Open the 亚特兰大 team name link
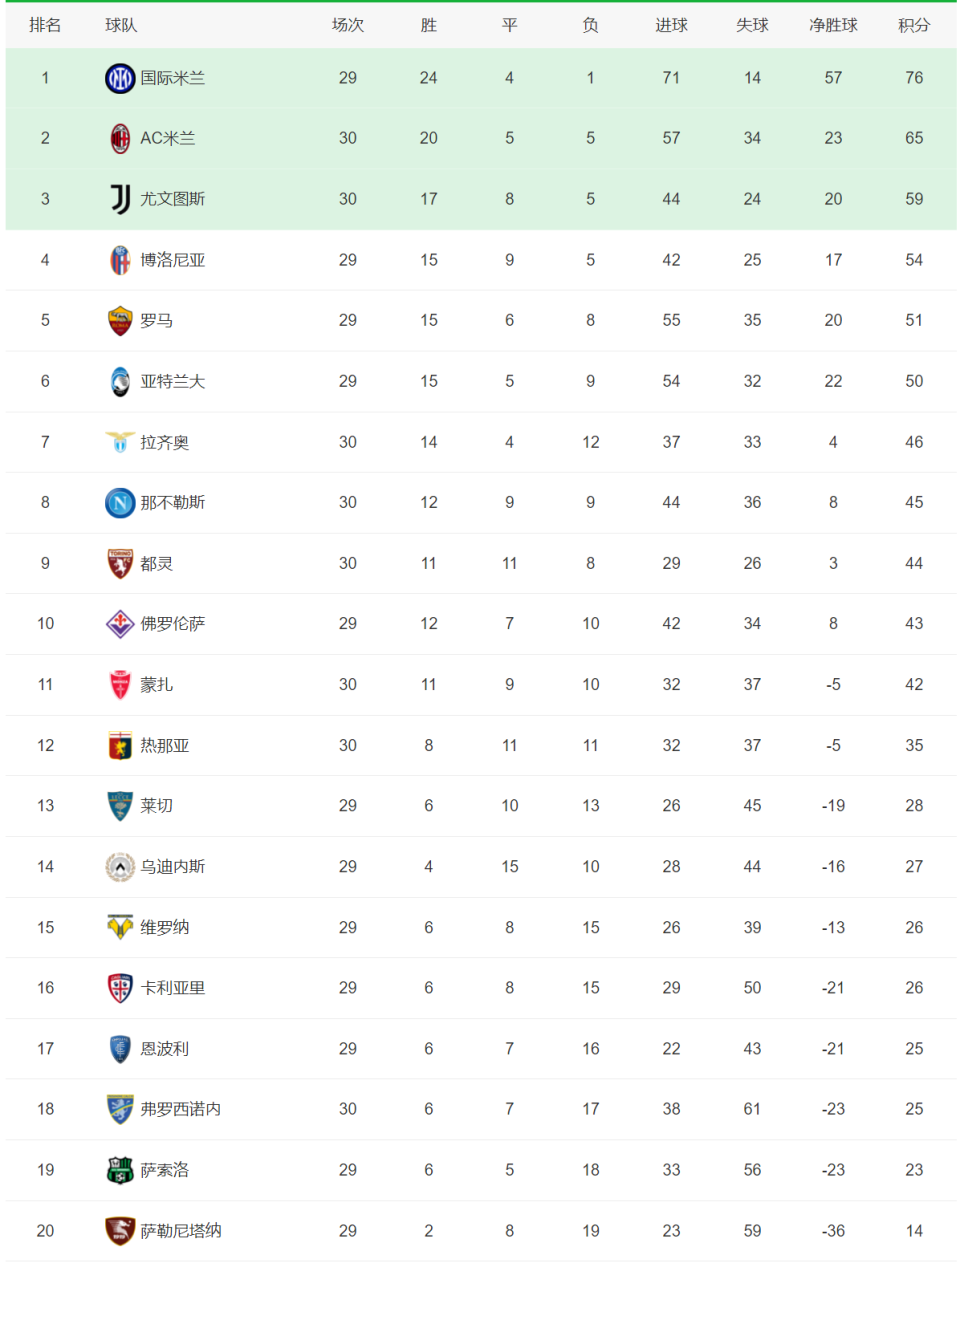Screen dimensions: 960x1320 point(172,381)
